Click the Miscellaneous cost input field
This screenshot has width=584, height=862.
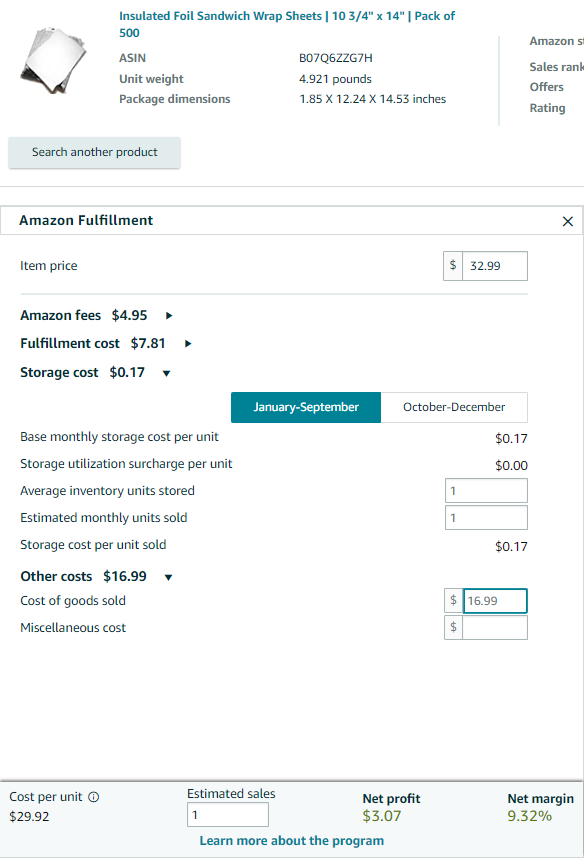495,627
